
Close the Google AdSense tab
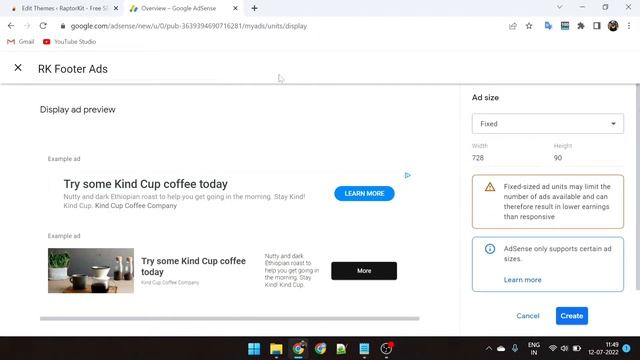[x=235, y=8]
